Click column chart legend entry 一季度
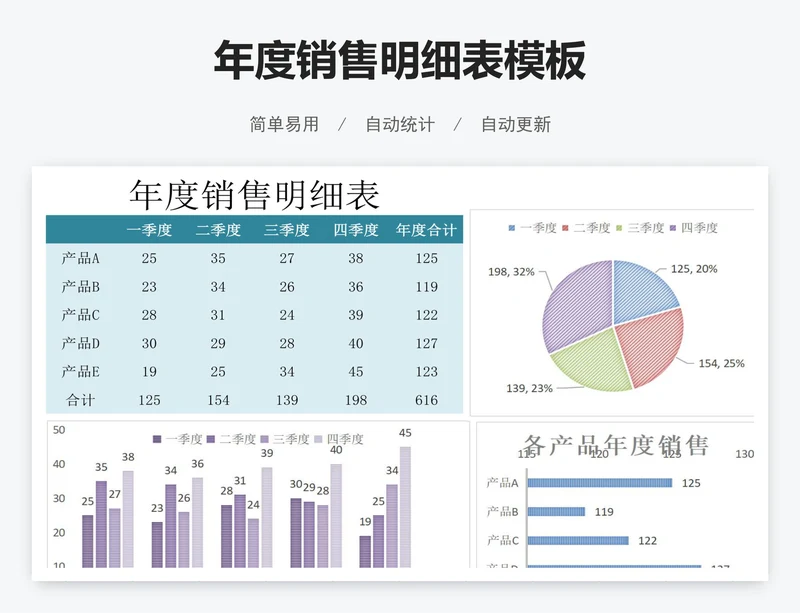Viewport: 800px width, 613px height. (178, 439)
